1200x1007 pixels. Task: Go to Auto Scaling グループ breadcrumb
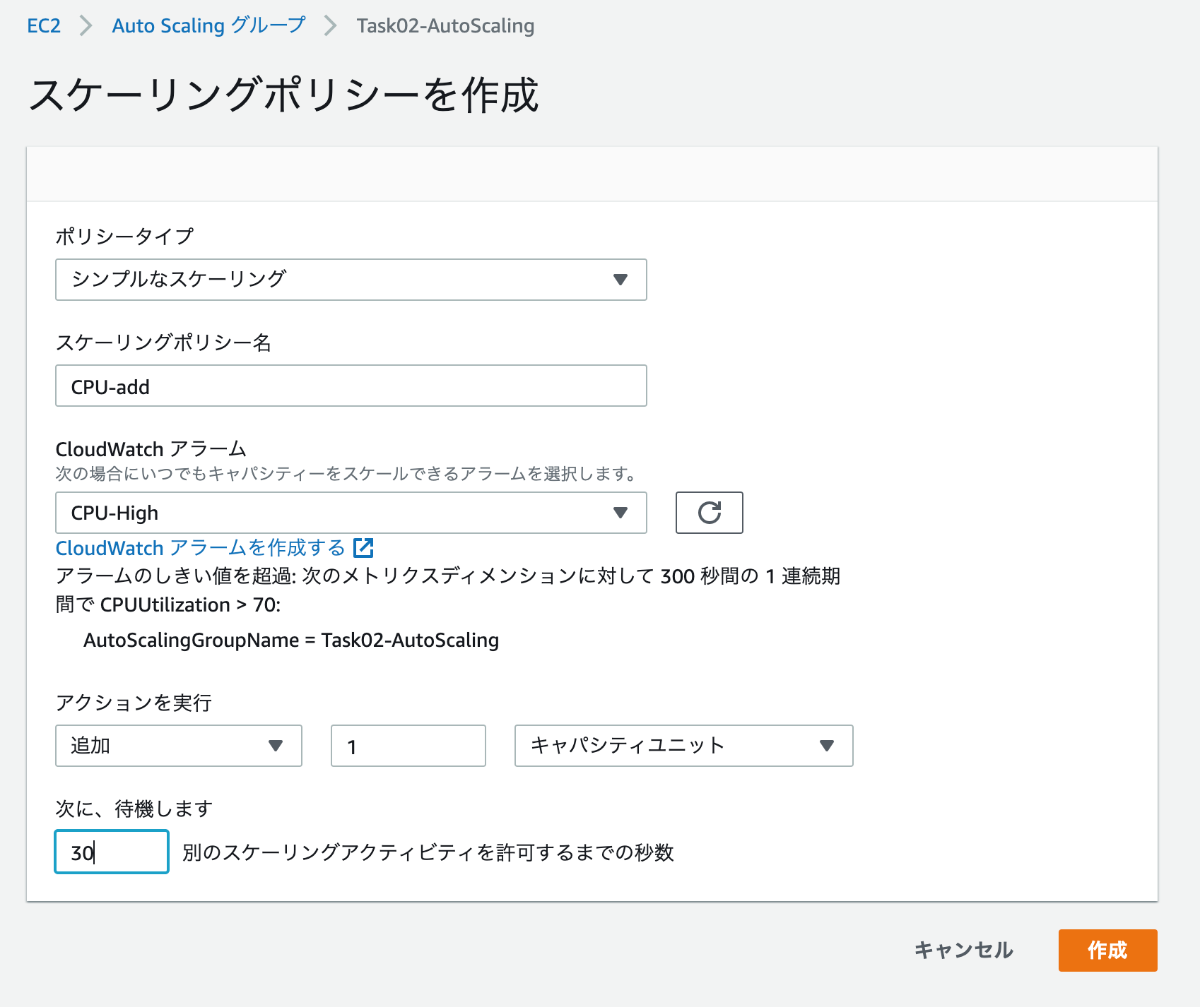tap(209, 26)
